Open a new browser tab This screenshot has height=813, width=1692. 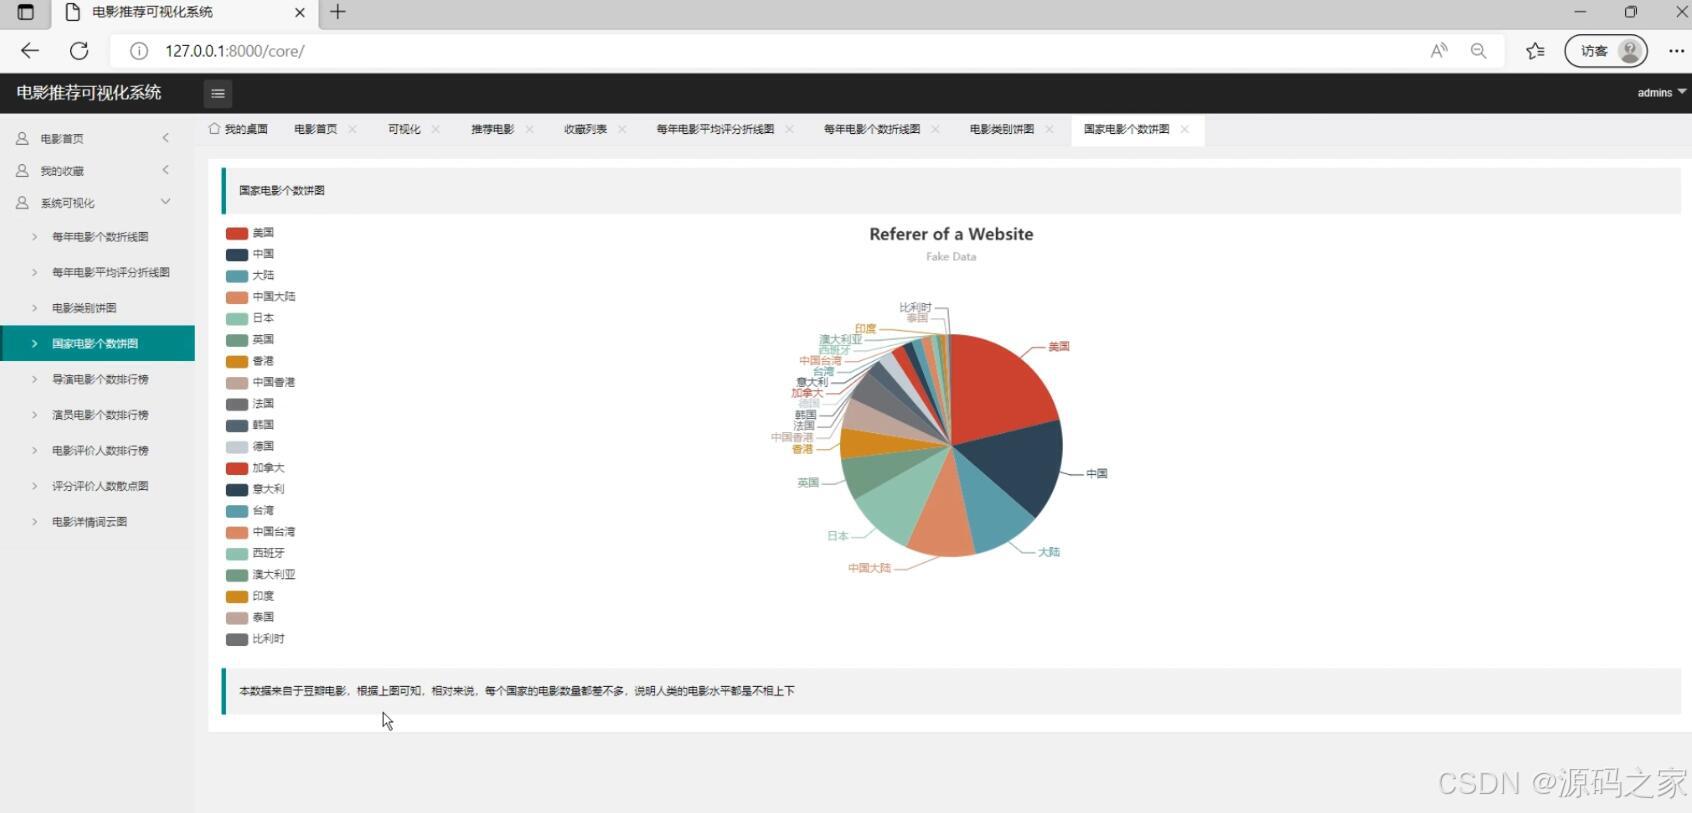tap(338, 12)
